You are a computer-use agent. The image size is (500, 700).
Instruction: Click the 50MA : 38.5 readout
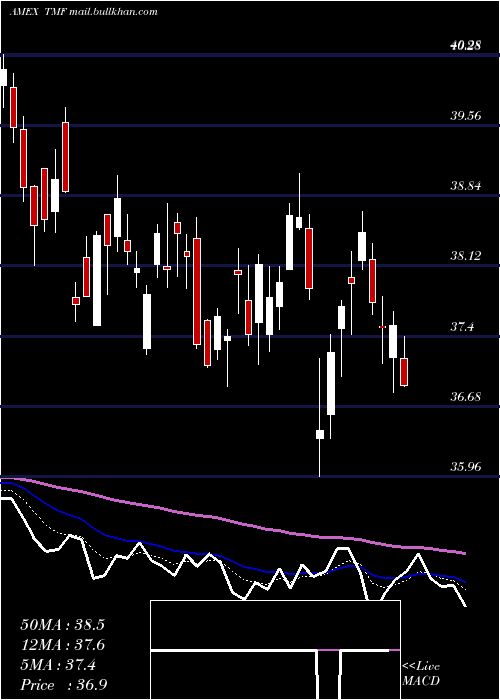[62, 625]
